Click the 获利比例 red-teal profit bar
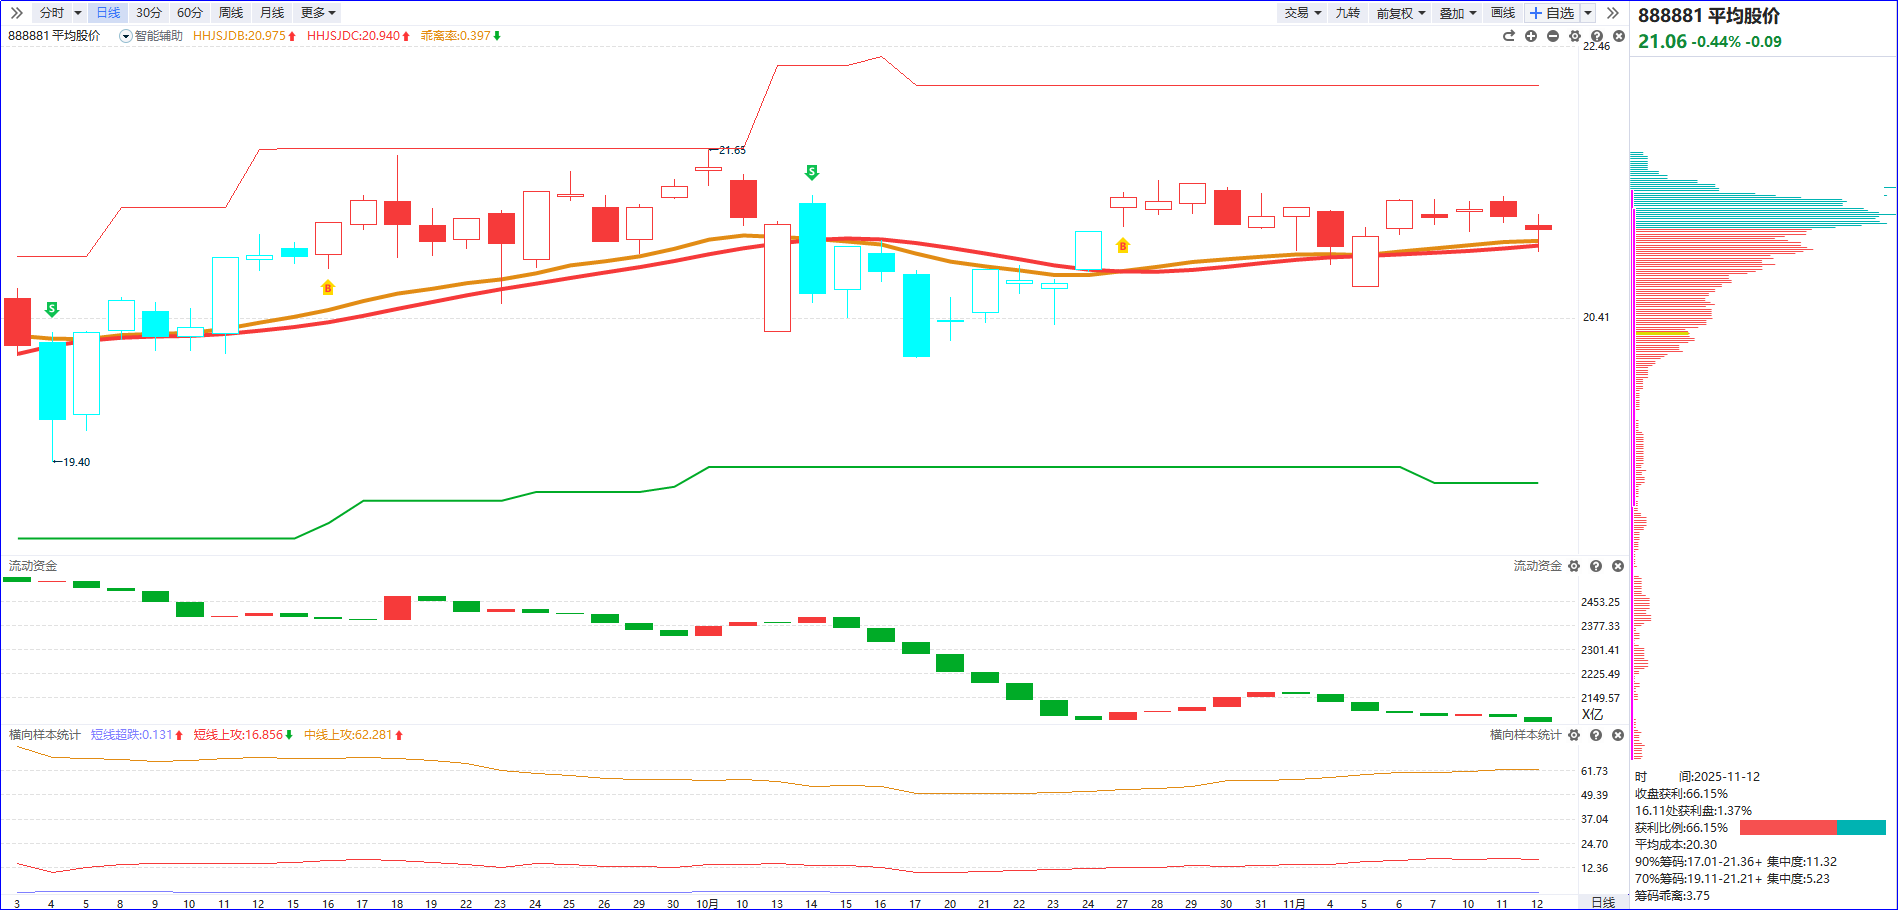The height and width of the screenshot is (910, 1898). 1812,828
